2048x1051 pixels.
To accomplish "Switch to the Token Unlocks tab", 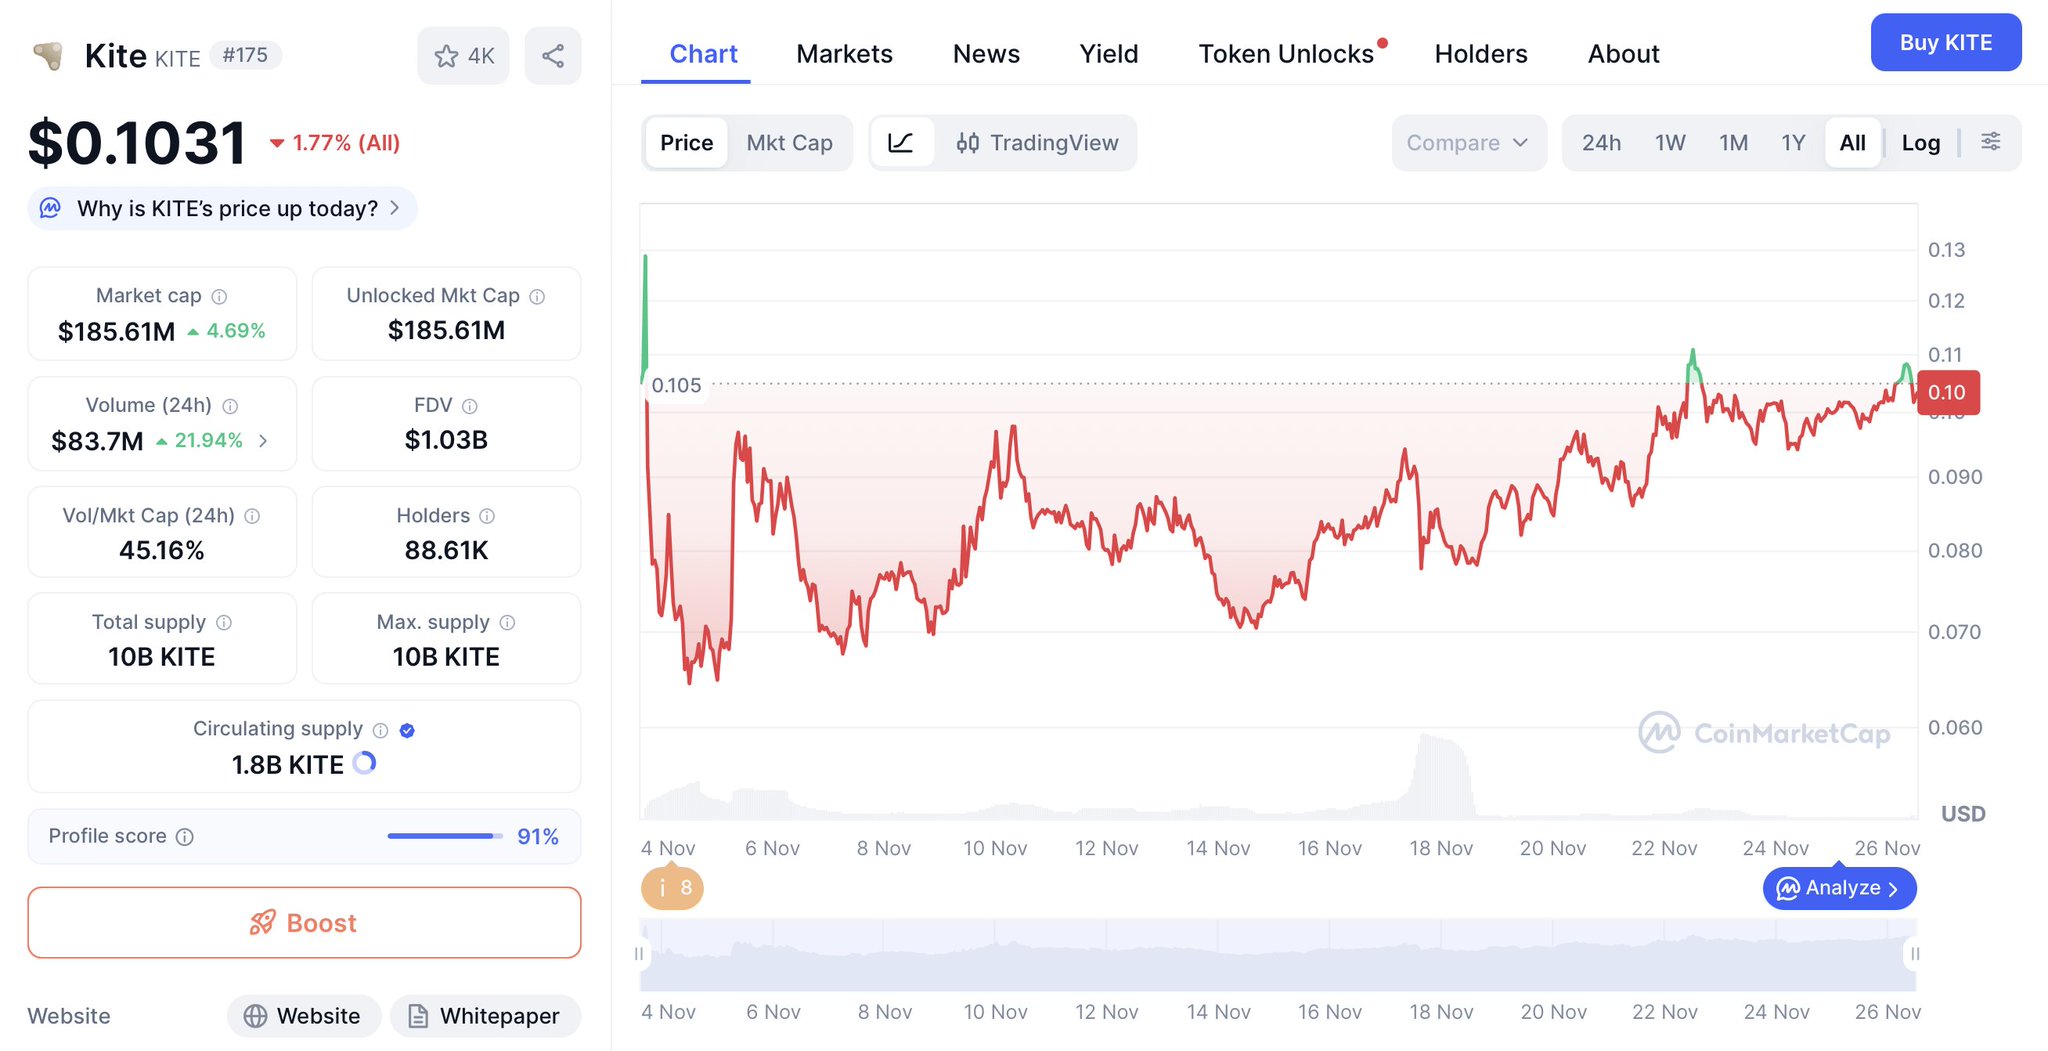I will pos(1286,54).
